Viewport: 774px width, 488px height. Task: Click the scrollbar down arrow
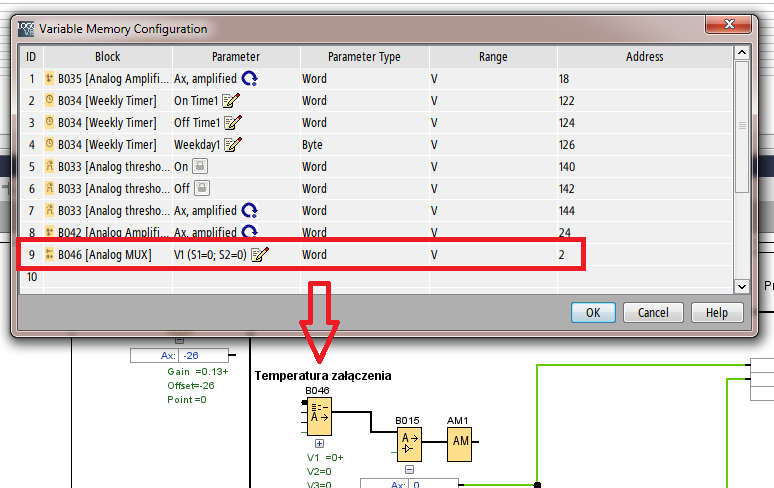point(742,286)
